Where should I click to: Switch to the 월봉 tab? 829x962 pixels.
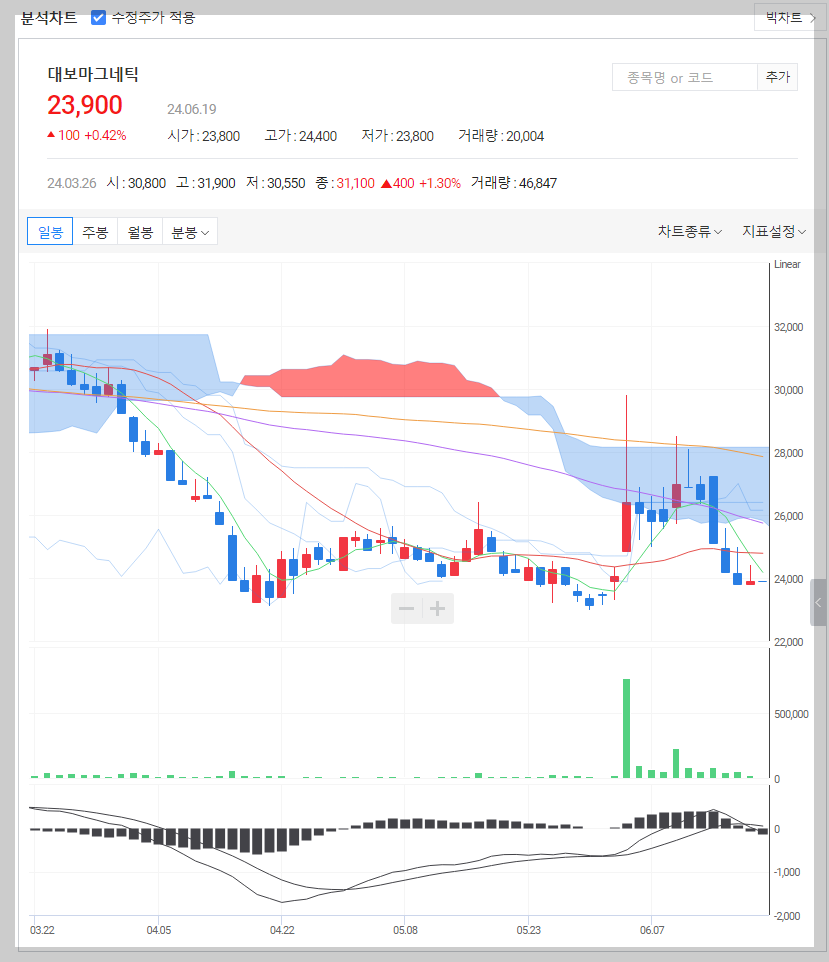(x=140, y=232)
